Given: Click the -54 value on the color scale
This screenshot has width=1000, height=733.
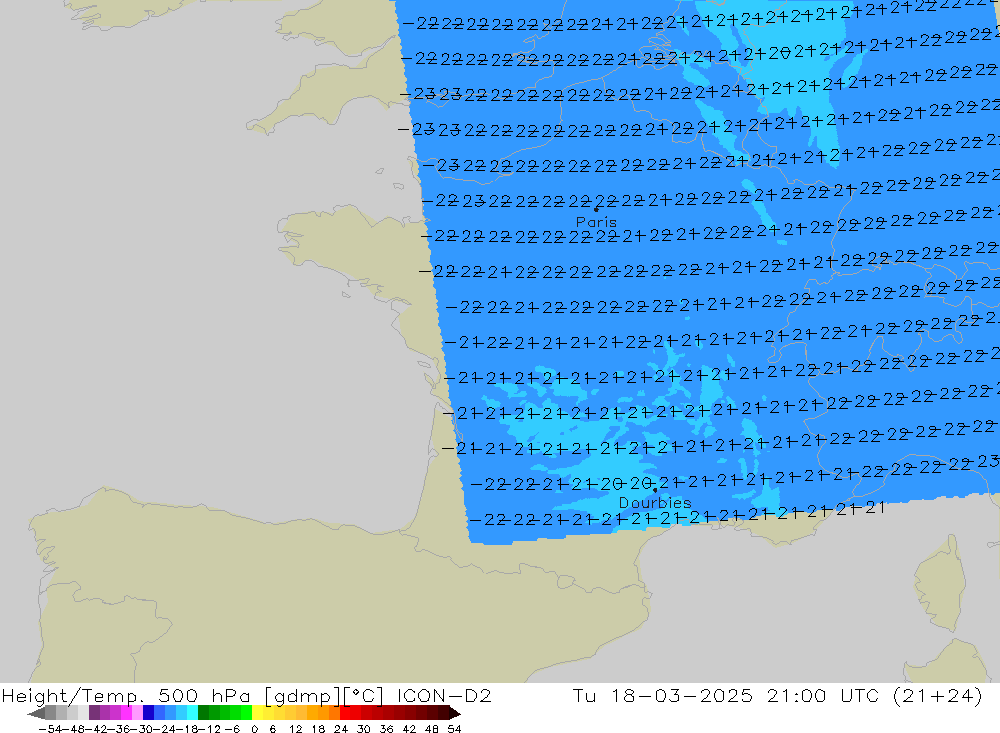Looking at the screenshot, I should click(x=48, y=729).
